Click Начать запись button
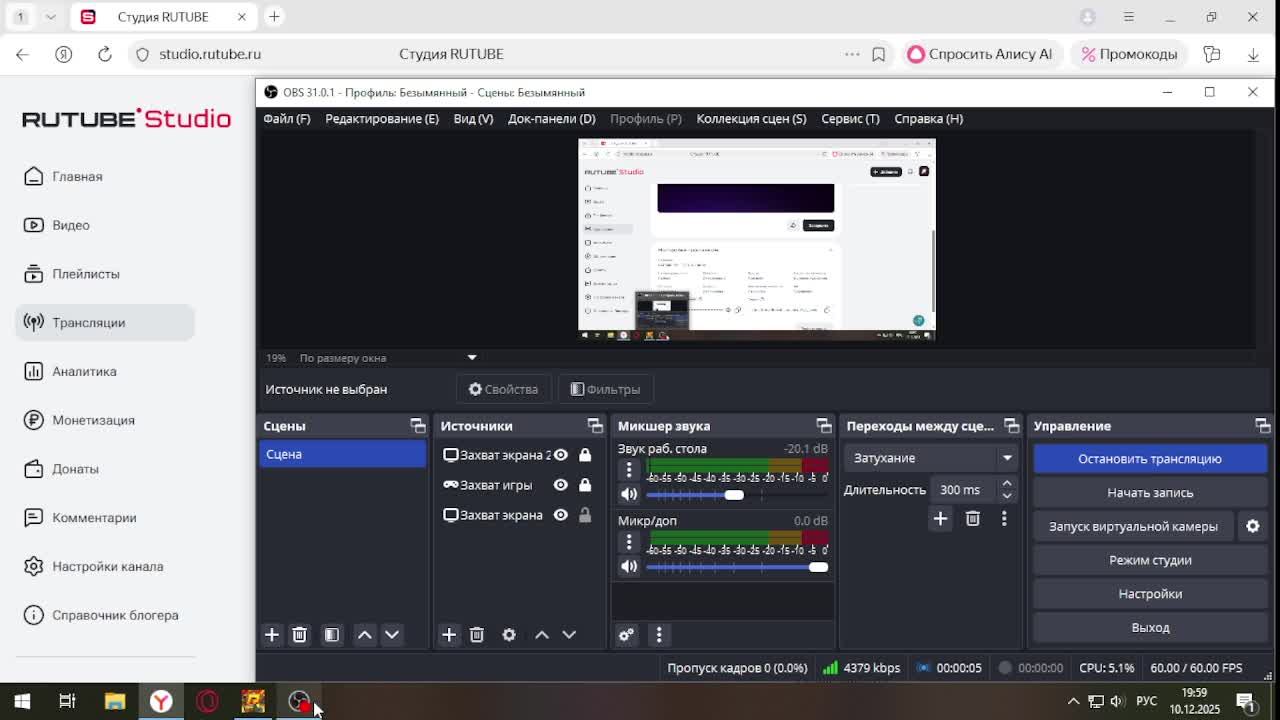The height and width of the screenshot is (720, 1280). pos(1150,492)
